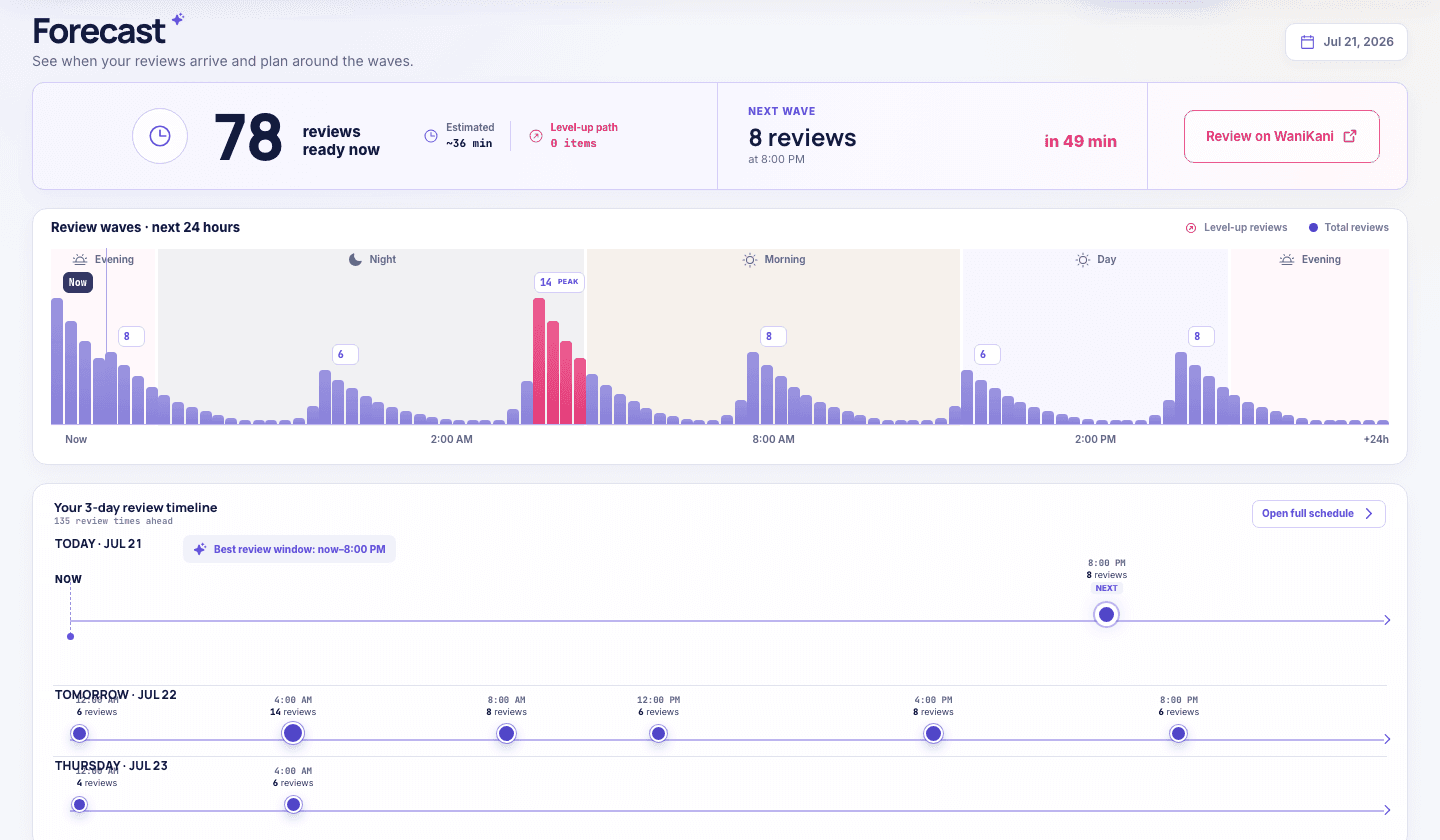Select tomorrow's 4:00 AM 14 reviews marker
1440x840 pixels.
293,733
